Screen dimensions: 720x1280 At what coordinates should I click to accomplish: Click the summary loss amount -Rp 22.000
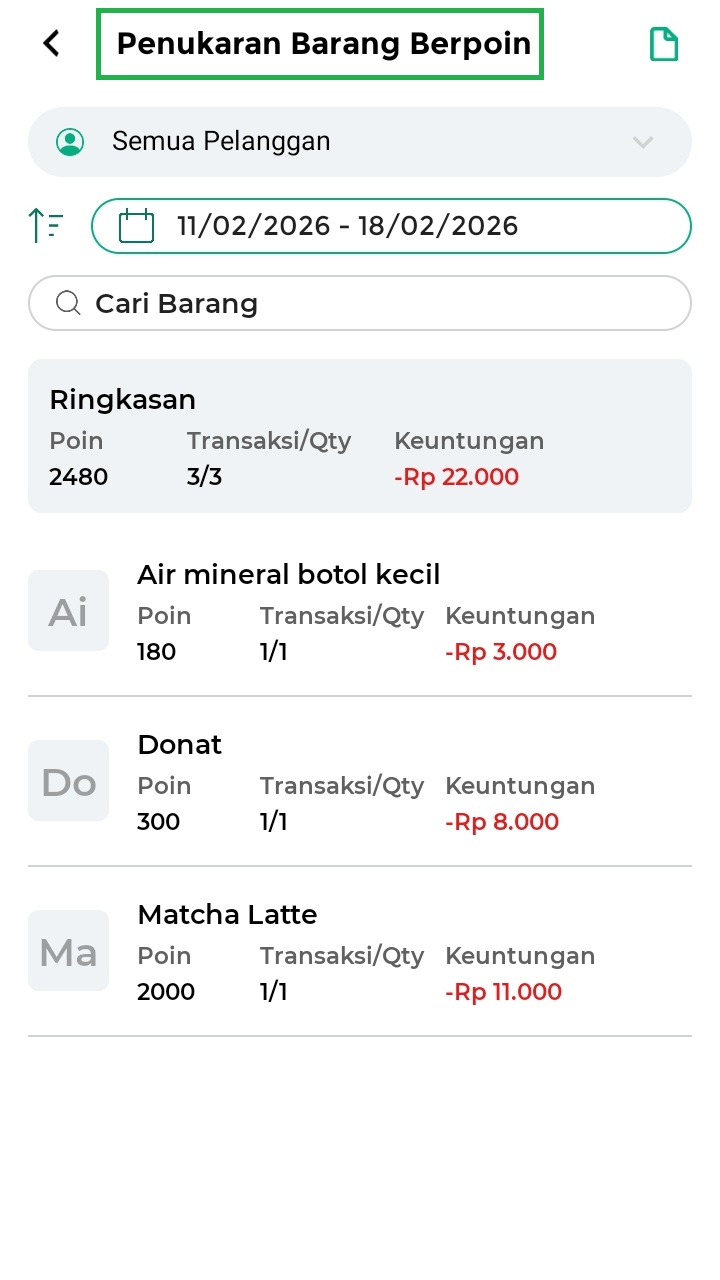tap(456, 477)
